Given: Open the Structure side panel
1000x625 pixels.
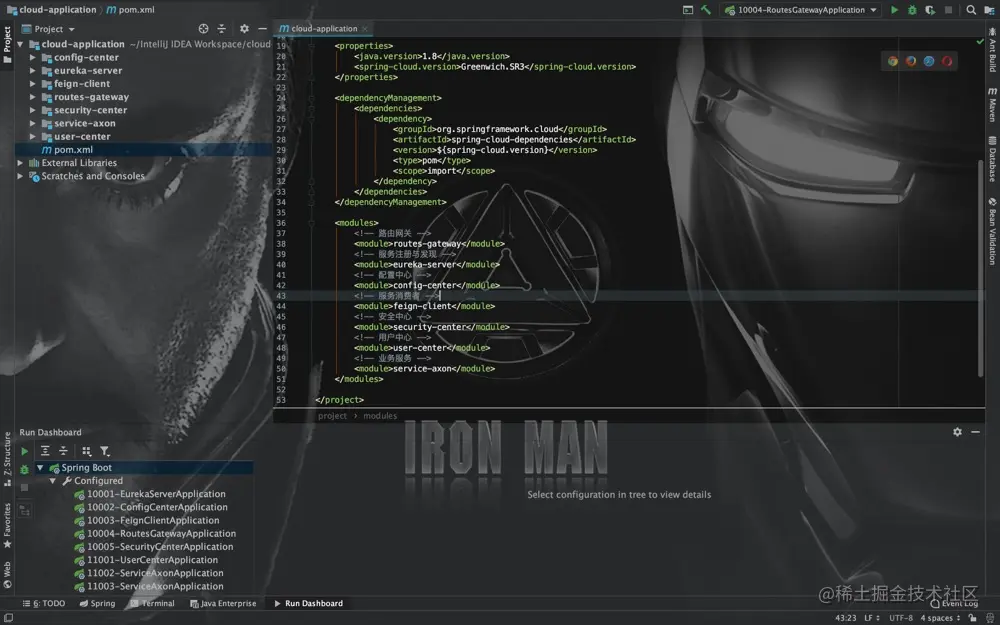Looking at the screenshot, I should (7, 459).
